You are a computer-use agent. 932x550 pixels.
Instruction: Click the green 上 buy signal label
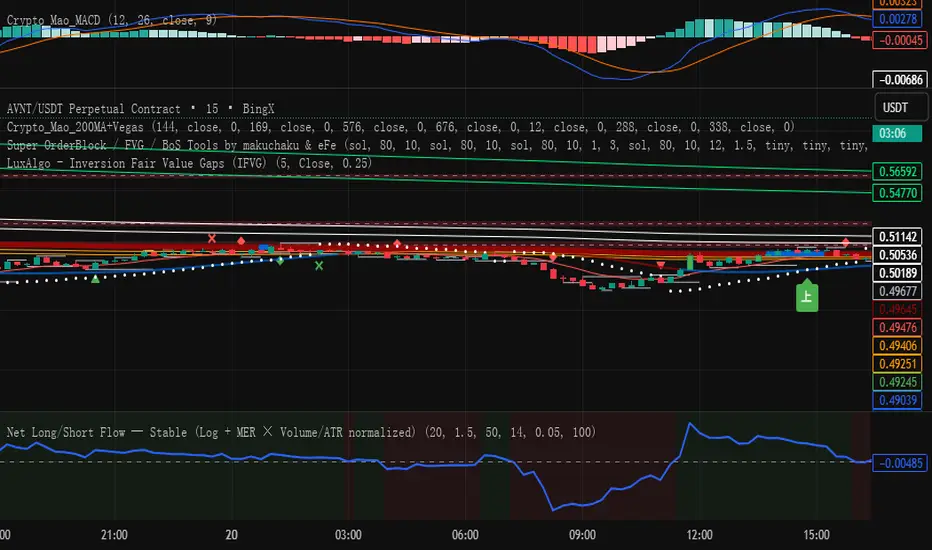807,296
